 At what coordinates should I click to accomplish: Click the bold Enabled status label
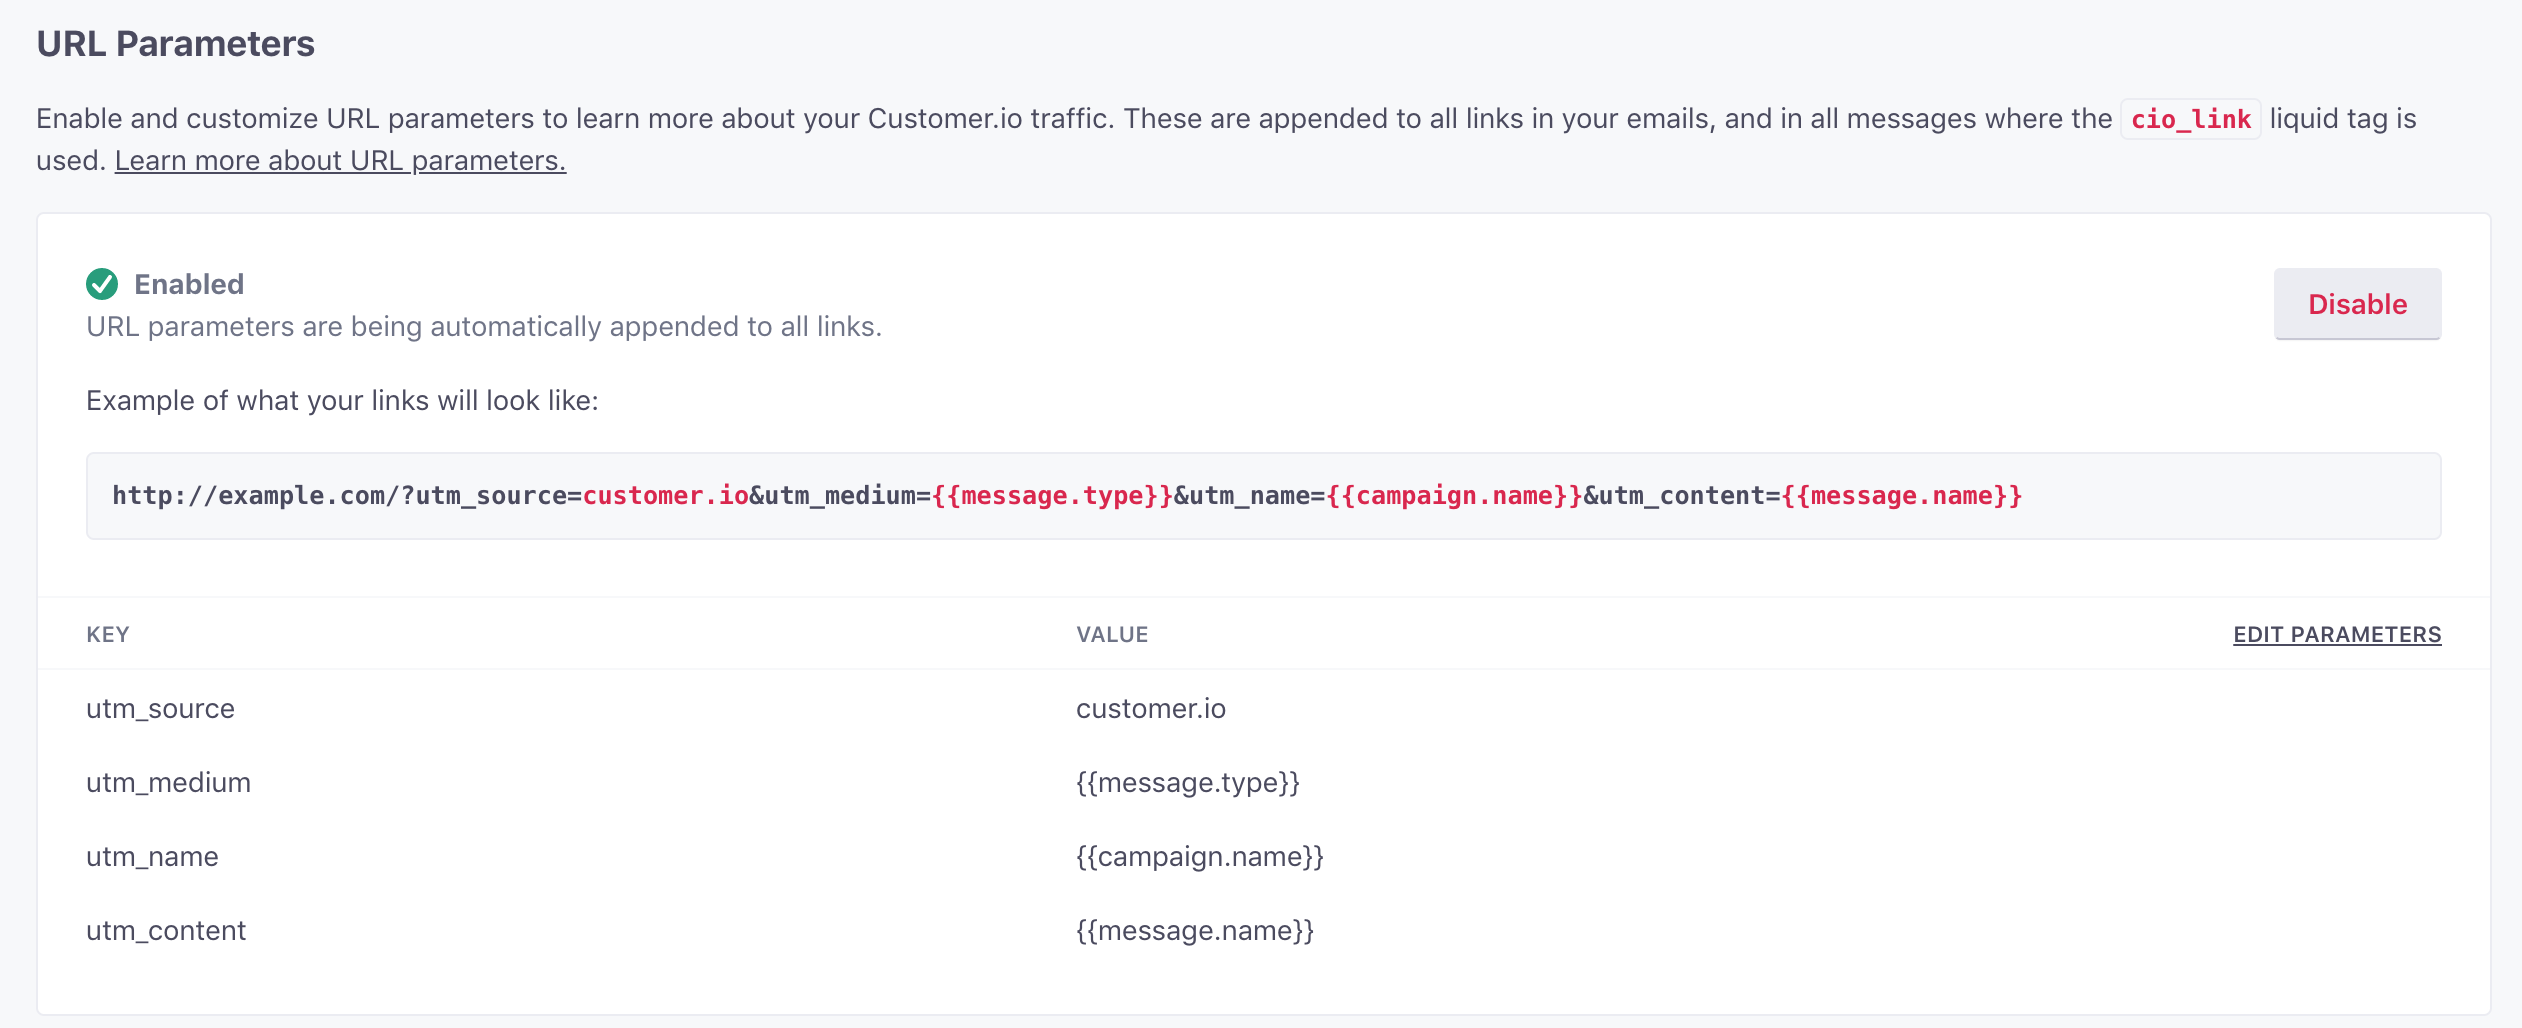(189, 285)
